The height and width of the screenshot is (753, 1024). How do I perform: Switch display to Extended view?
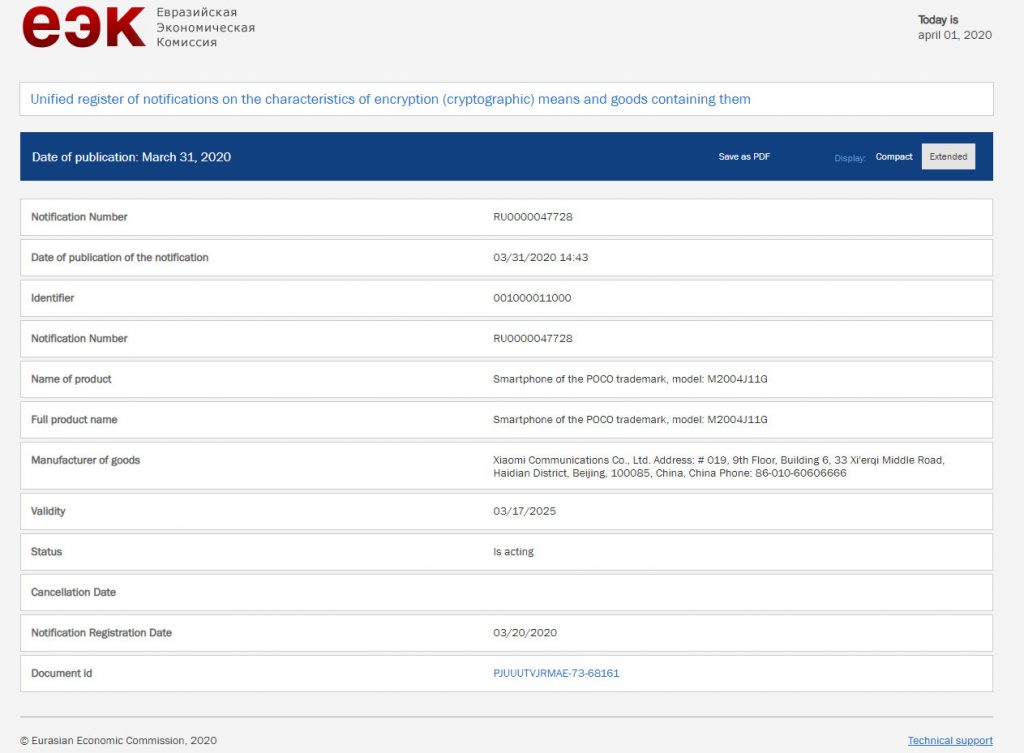click(x=948, y=157)
